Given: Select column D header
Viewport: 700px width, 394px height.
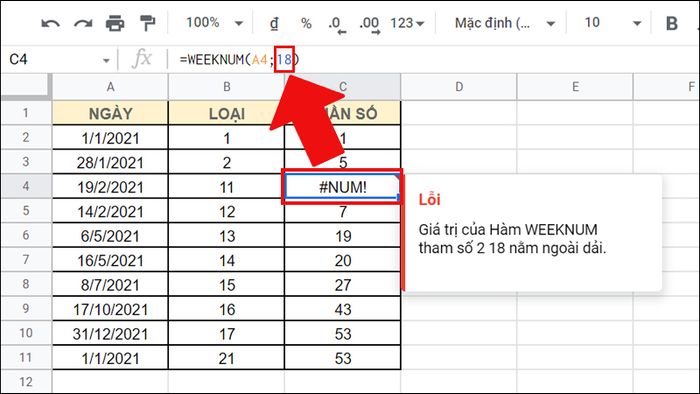Looking at the screenshot, I should point(459,87).
